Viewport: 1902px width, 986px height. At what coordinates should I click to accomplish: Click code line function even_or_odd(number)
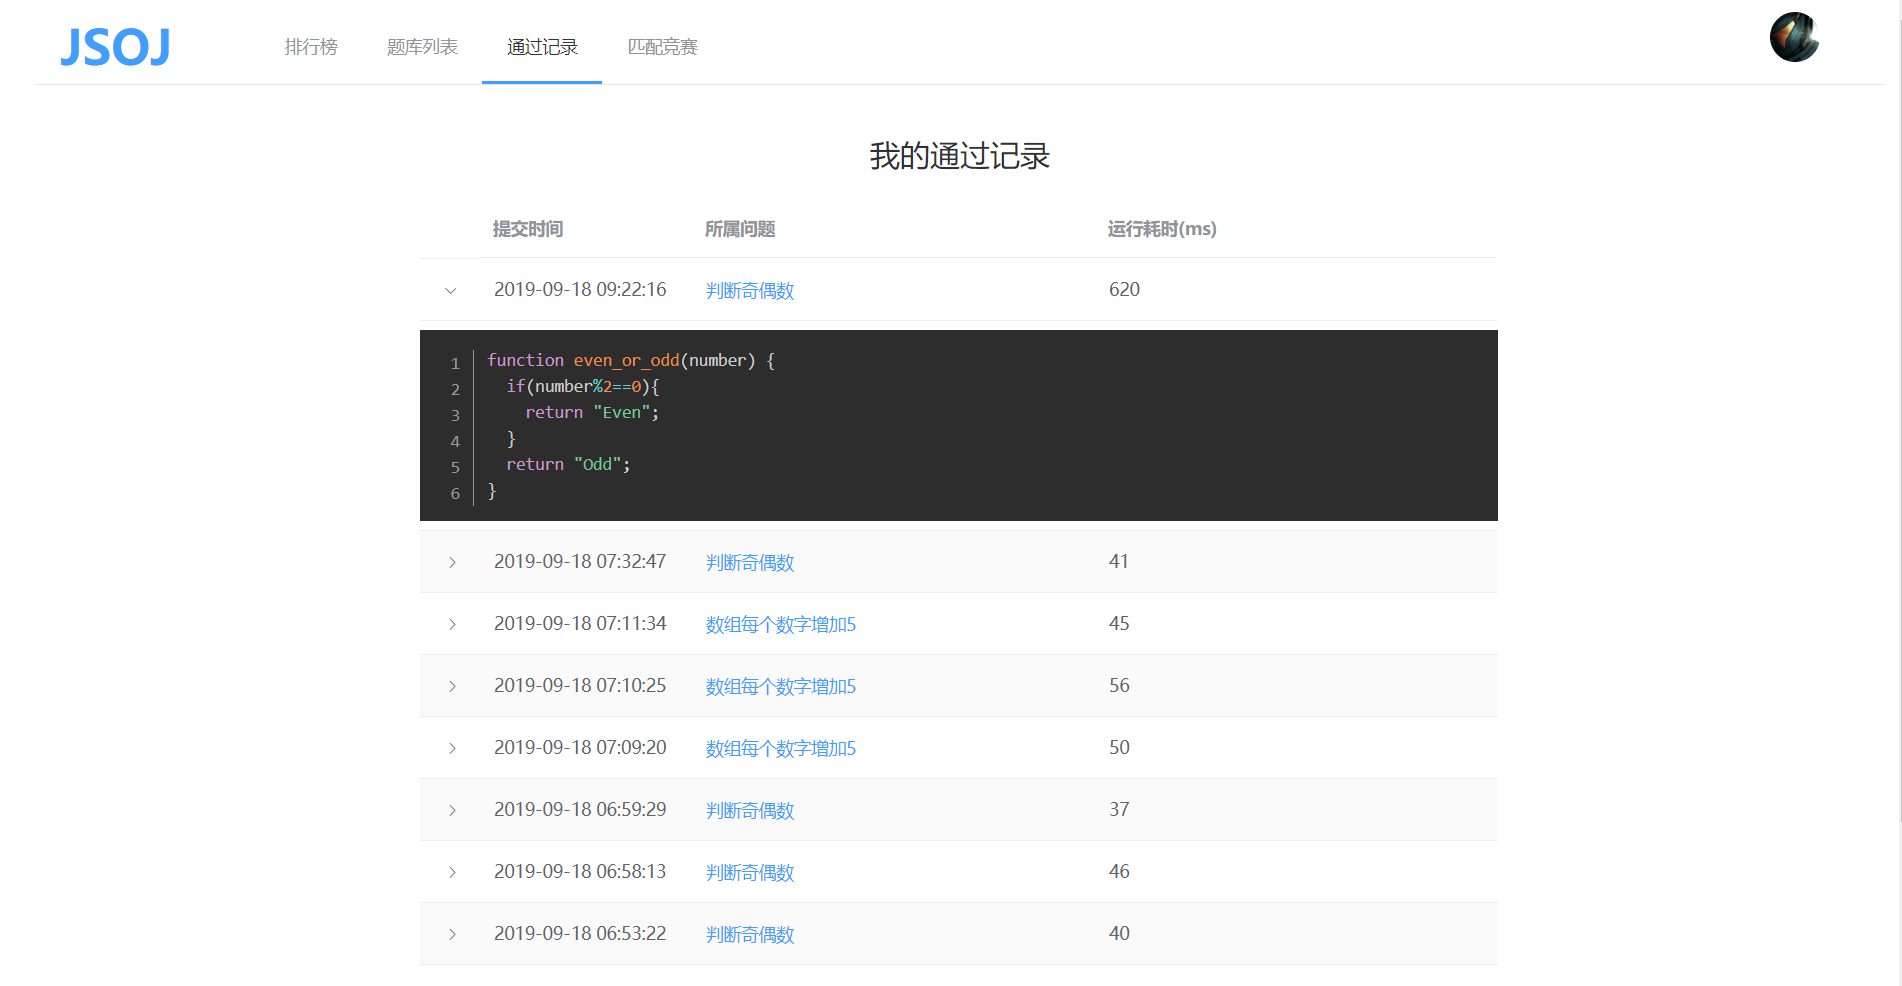(x=631, y=360)
